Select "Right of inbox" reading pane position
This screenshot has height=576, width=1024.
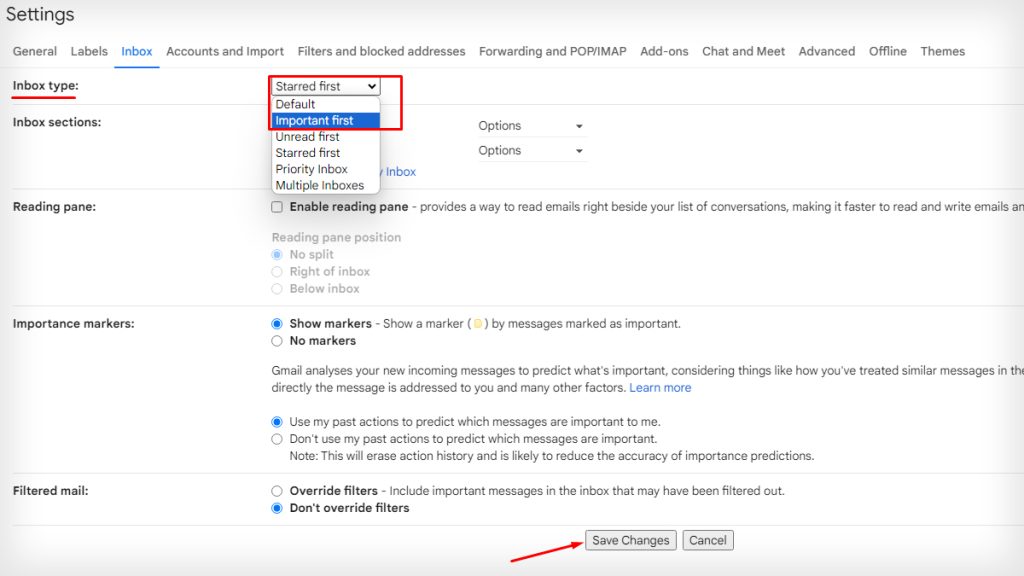point(278,271)
